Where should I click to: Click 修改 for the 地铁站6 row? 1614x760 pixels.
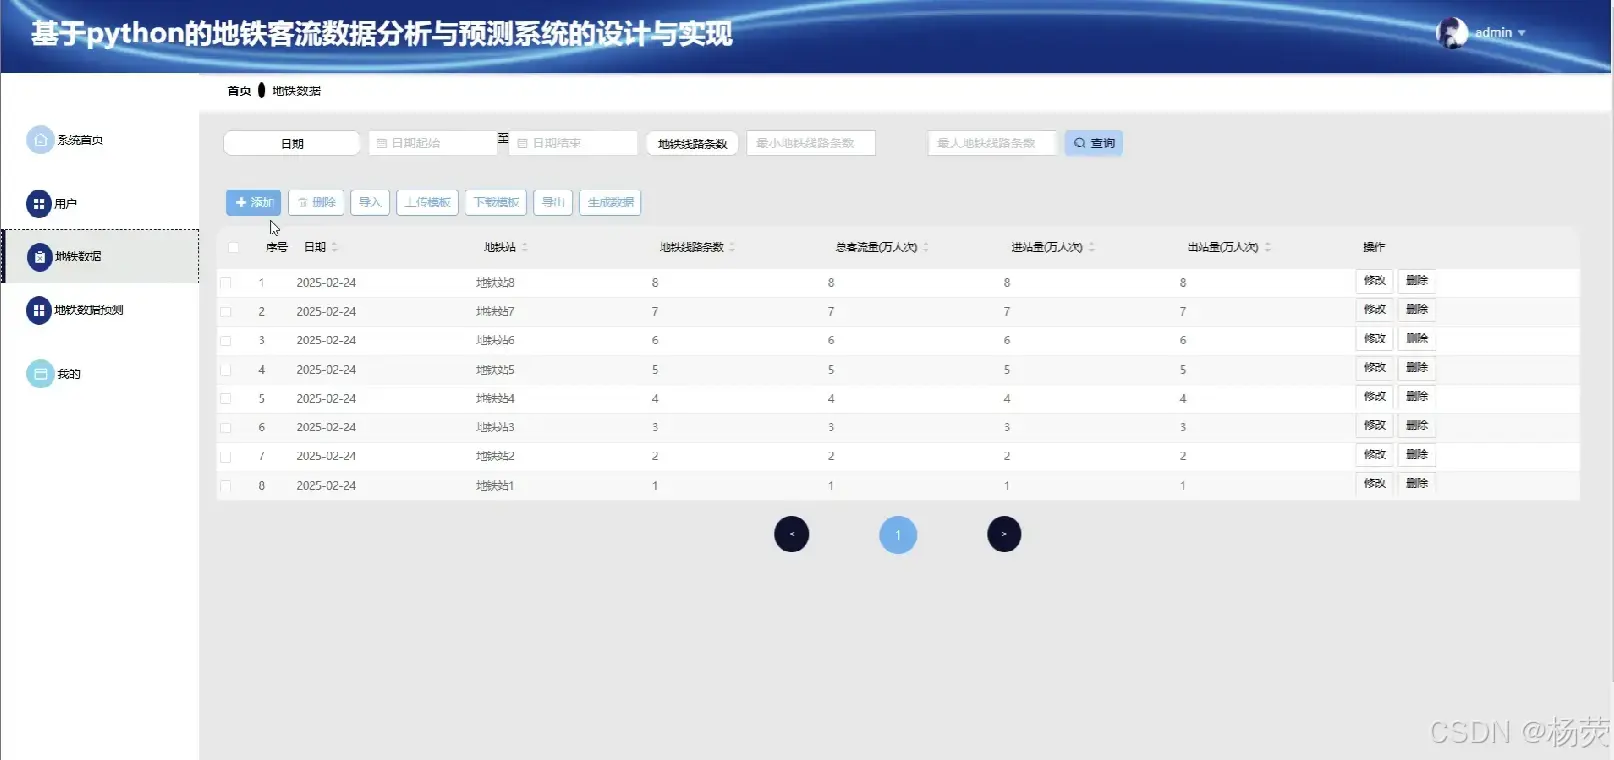(1375, 339)
